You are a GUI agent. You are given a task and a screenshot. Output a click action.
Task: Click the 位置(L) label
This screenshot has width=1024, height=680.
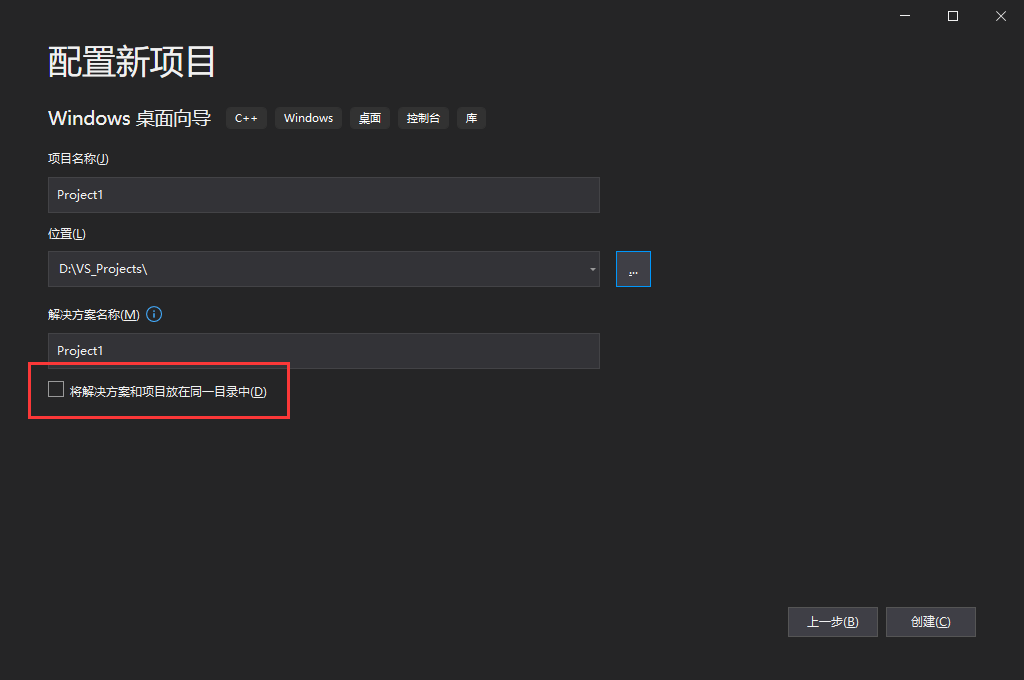67,234
